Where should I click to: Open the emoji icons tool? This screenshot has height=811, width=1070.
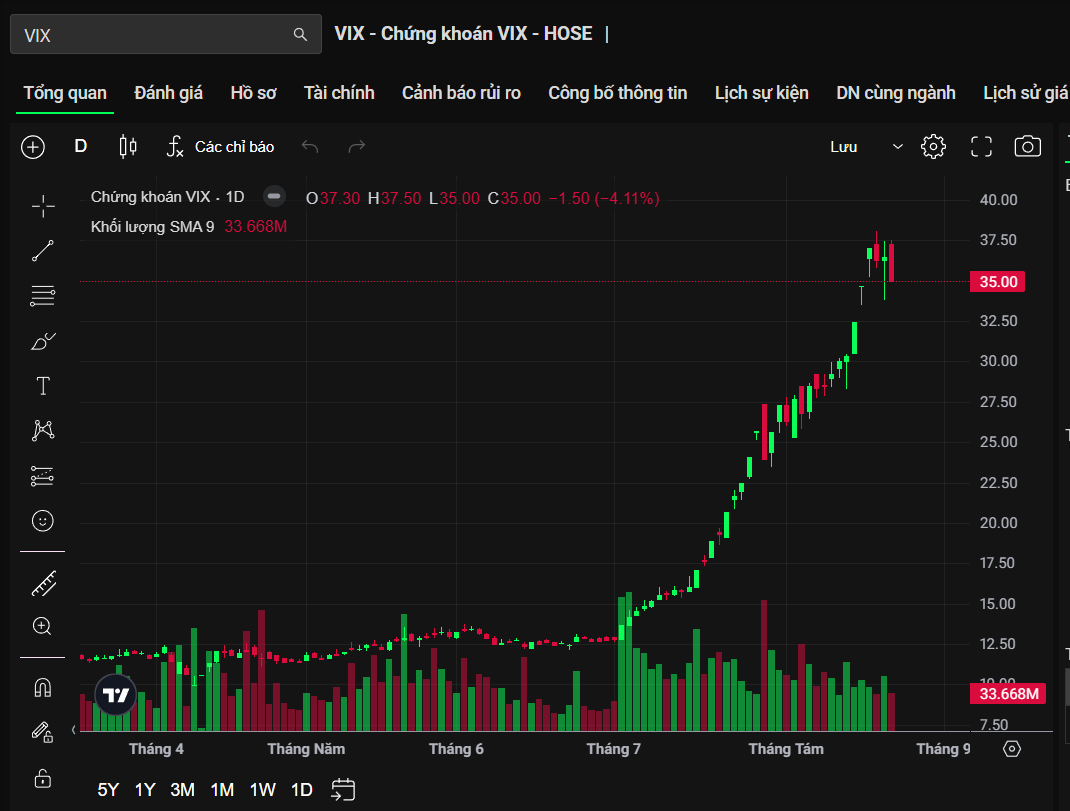[43, 521]
